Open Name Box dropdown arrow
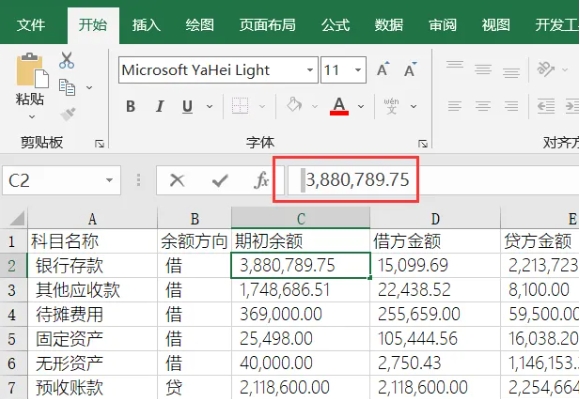The image size is (580, 399). 109,180
